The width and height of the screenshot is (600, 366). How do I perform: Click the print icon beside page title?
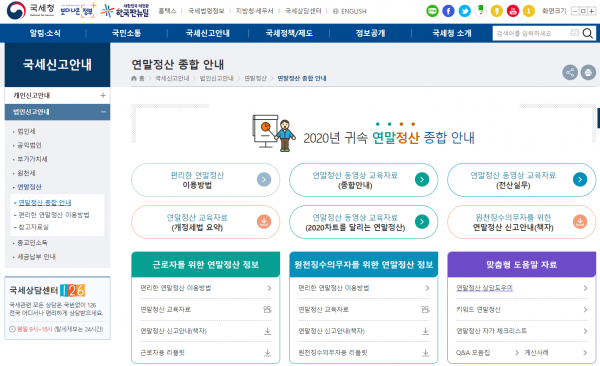click(x=588, y=72)
